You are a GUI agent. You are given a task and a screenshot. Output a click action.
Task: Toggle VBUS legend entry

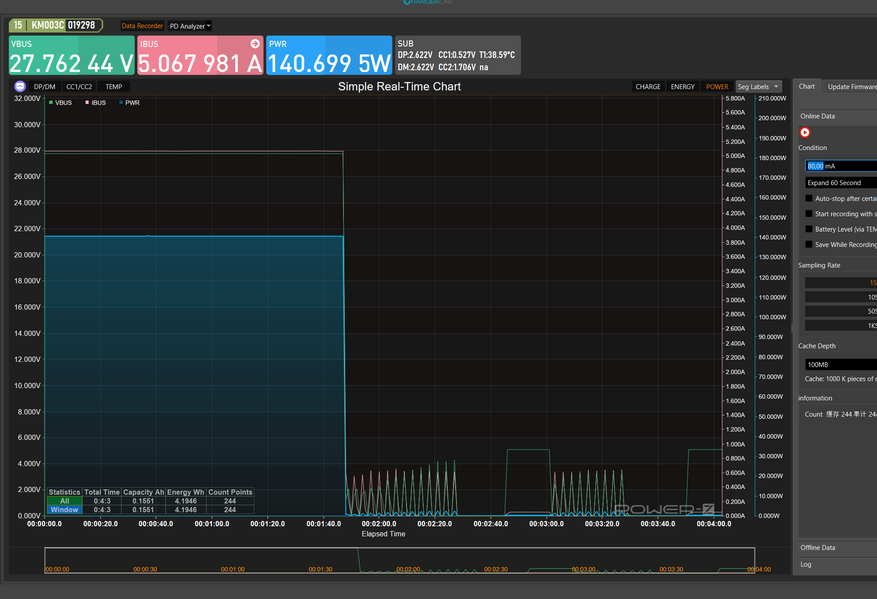pos(60,103)
